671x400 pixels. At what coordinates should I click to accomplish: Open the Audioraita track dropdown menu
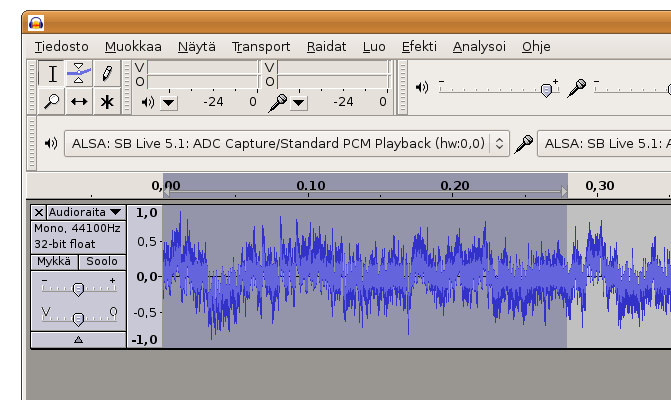pyautogui.click(x=86, y=212)
